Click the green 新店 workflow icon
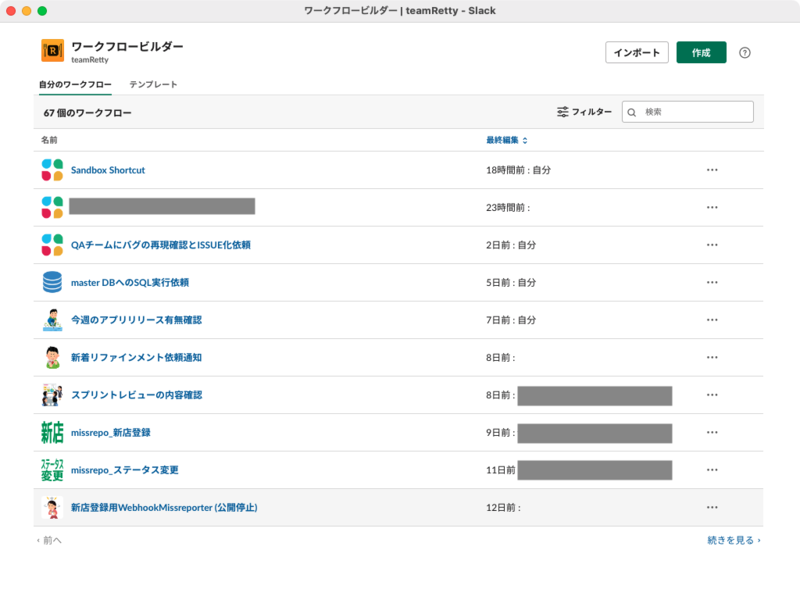The width and height of the screenshot is (800, 589). pos(52,432)
